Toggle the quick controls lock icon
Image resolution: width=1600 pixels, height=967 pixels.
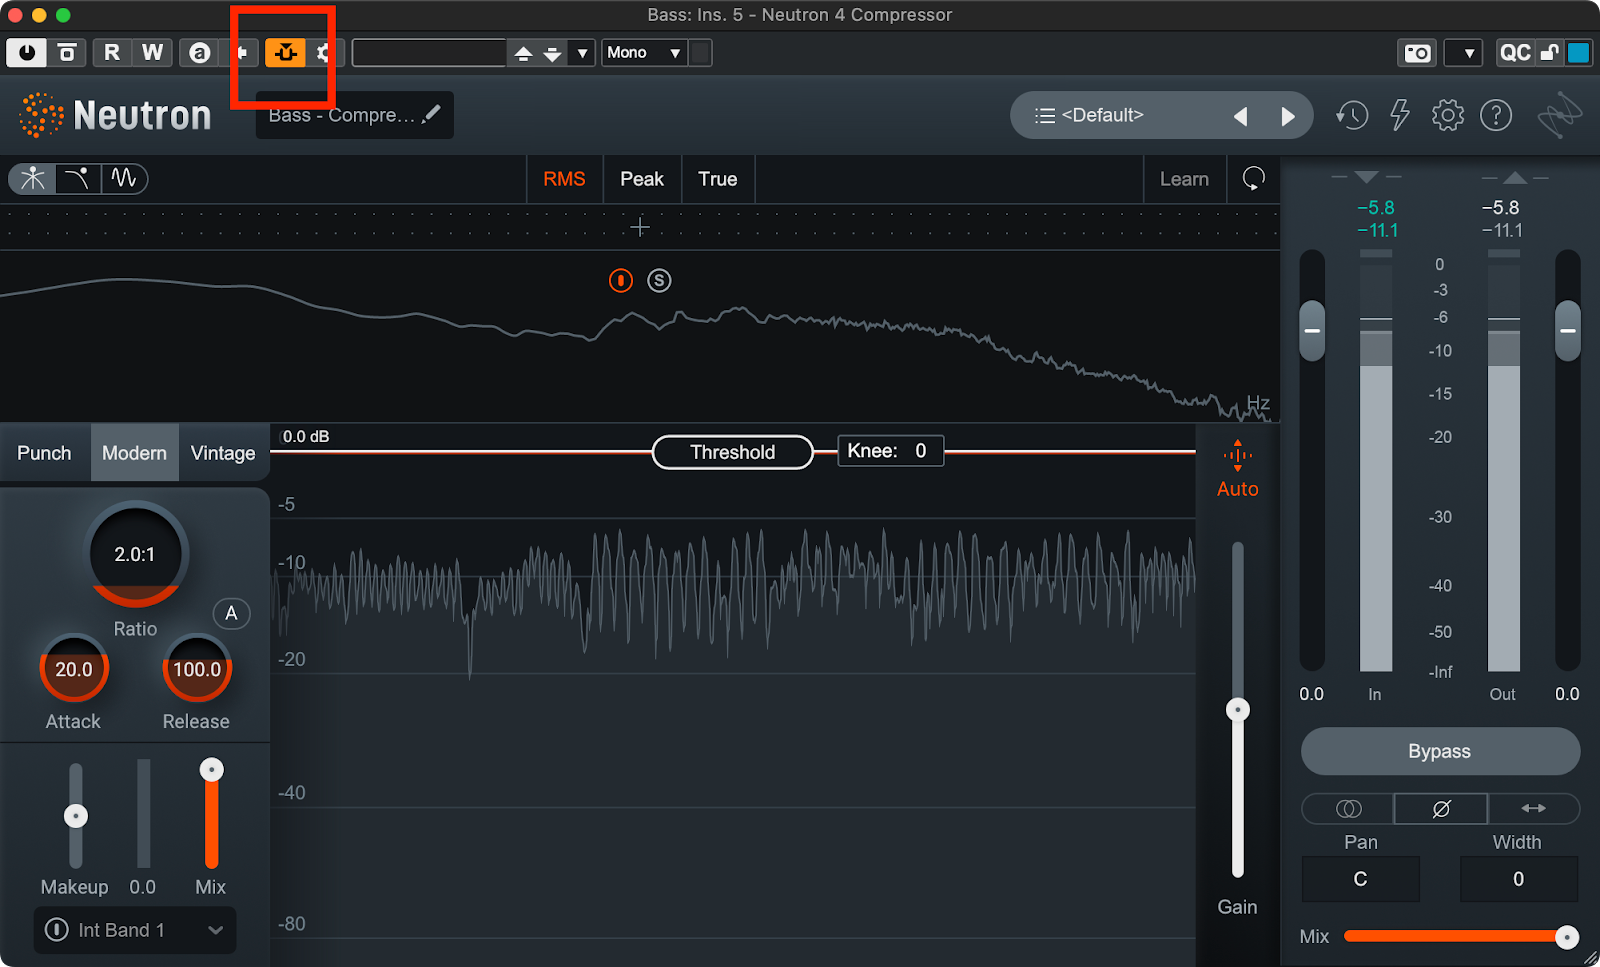1549,53
